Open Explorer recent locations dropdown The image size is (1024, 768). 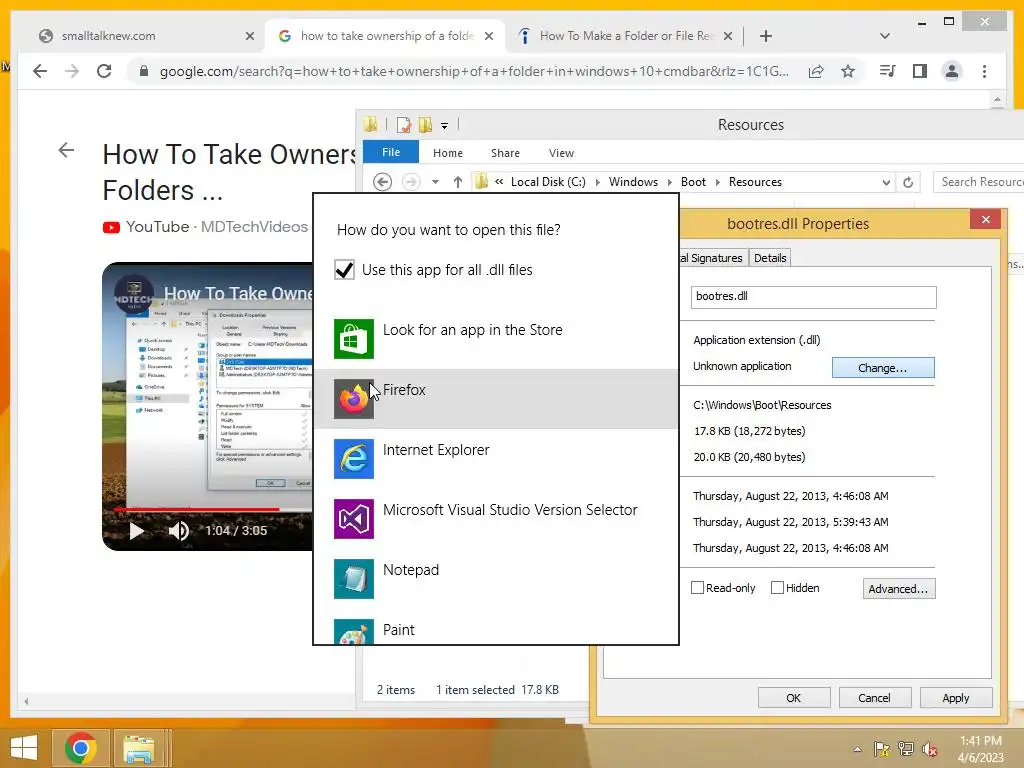435,182
